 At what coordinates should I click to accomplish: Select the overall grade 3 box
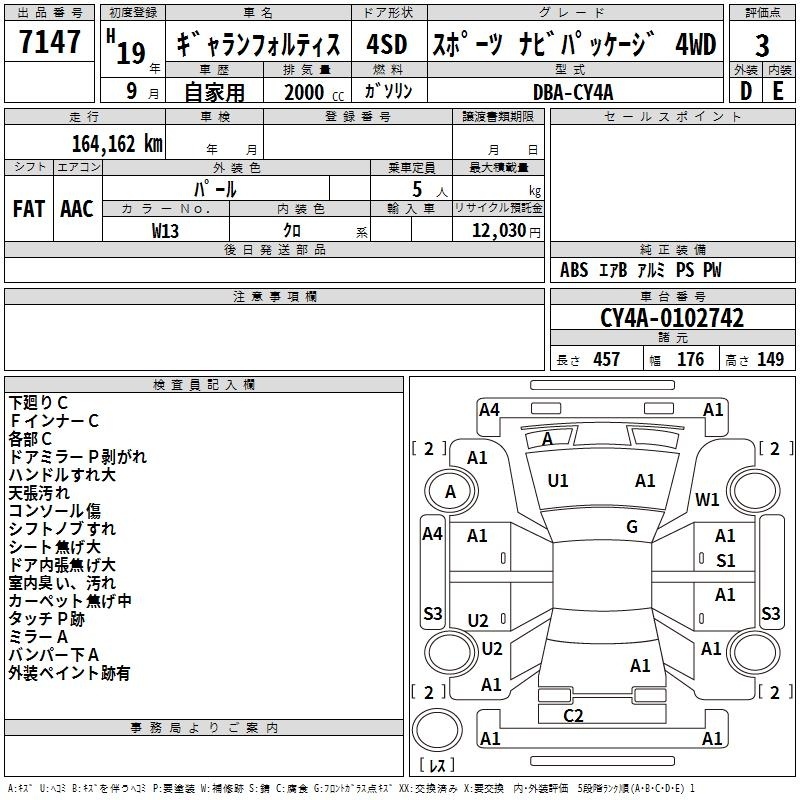point(762,45)
